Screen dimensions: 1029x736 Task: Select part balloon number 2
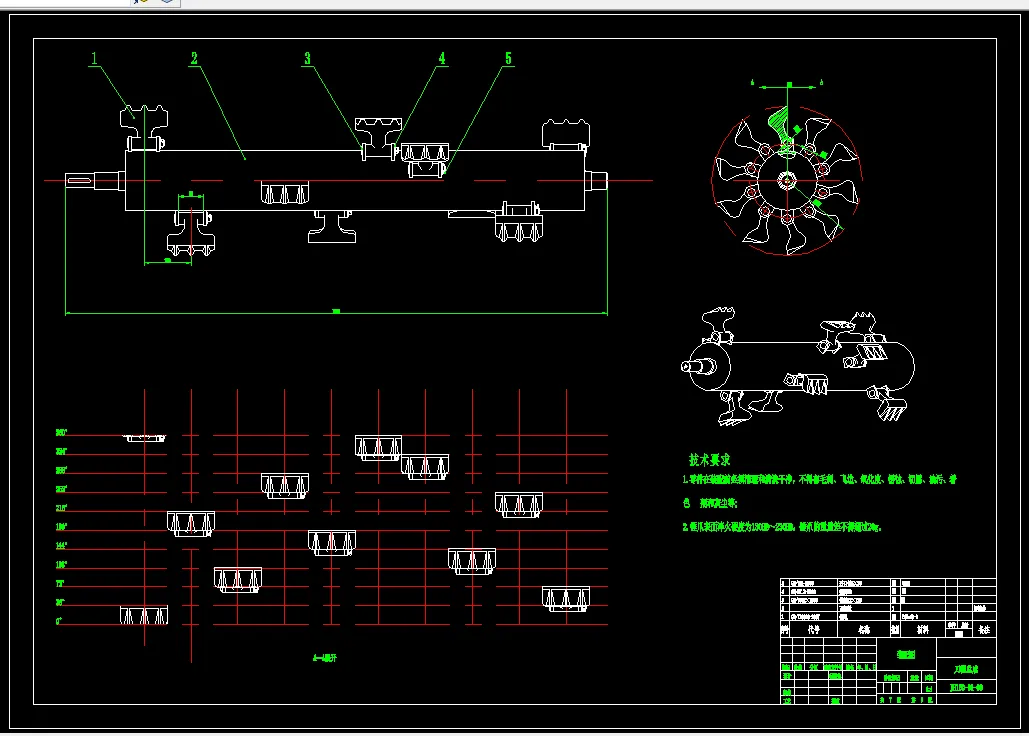(194, 59)
